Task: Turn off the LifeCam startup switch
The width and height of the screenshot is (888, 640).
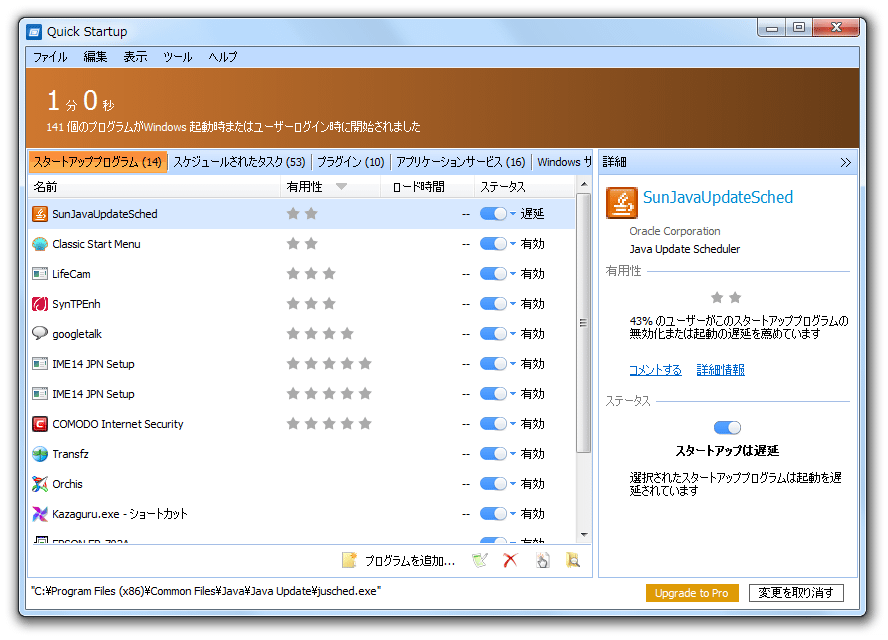Action: 493,274
